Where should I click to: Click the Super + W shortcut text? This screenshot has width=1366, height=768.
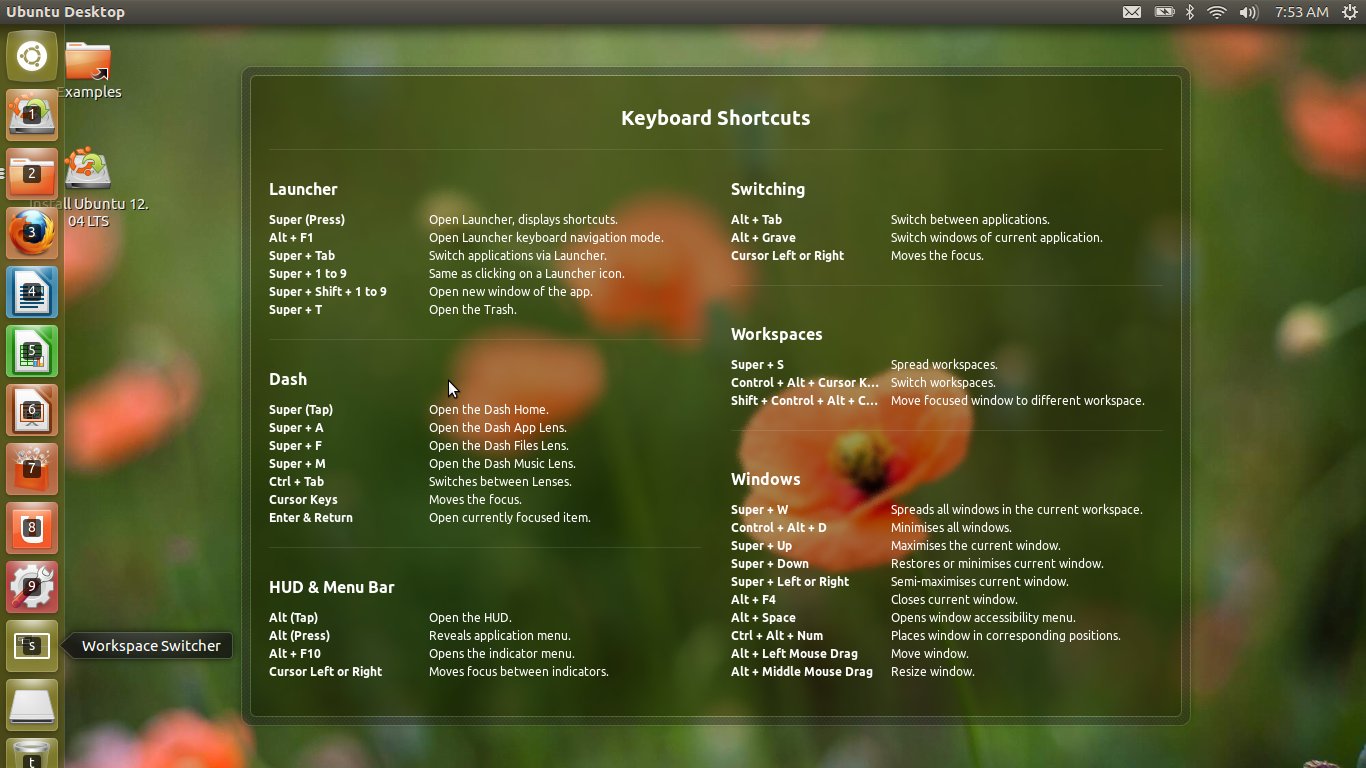[760, 510]
